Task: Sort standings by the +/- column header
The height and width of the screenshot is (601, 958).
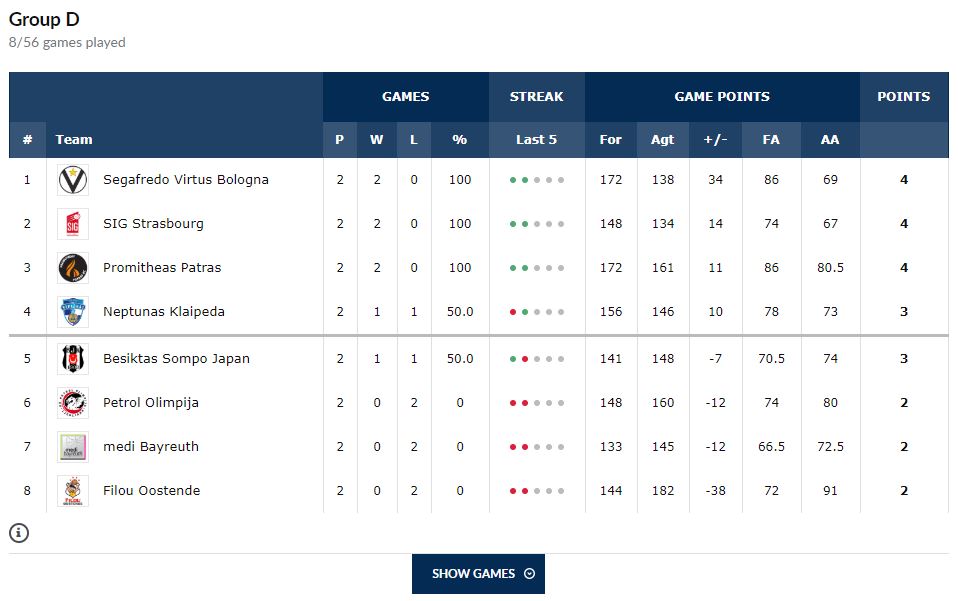Action: coord(715,140)
